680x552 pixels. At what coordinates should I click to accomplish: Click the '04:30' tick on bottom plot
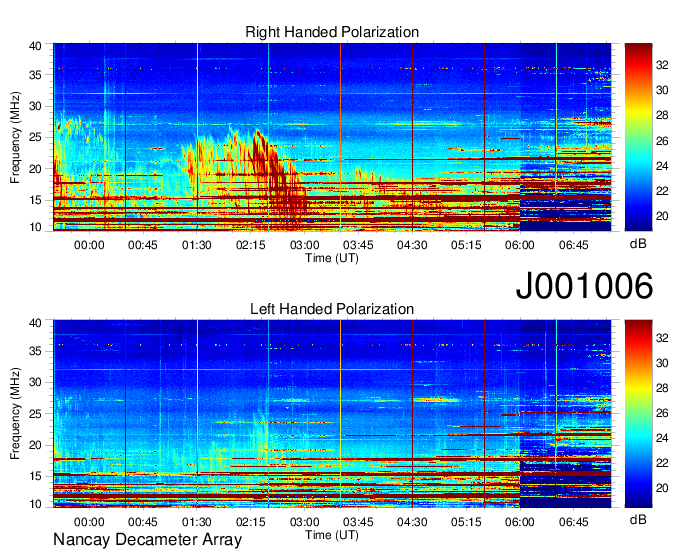pos(412,522)
